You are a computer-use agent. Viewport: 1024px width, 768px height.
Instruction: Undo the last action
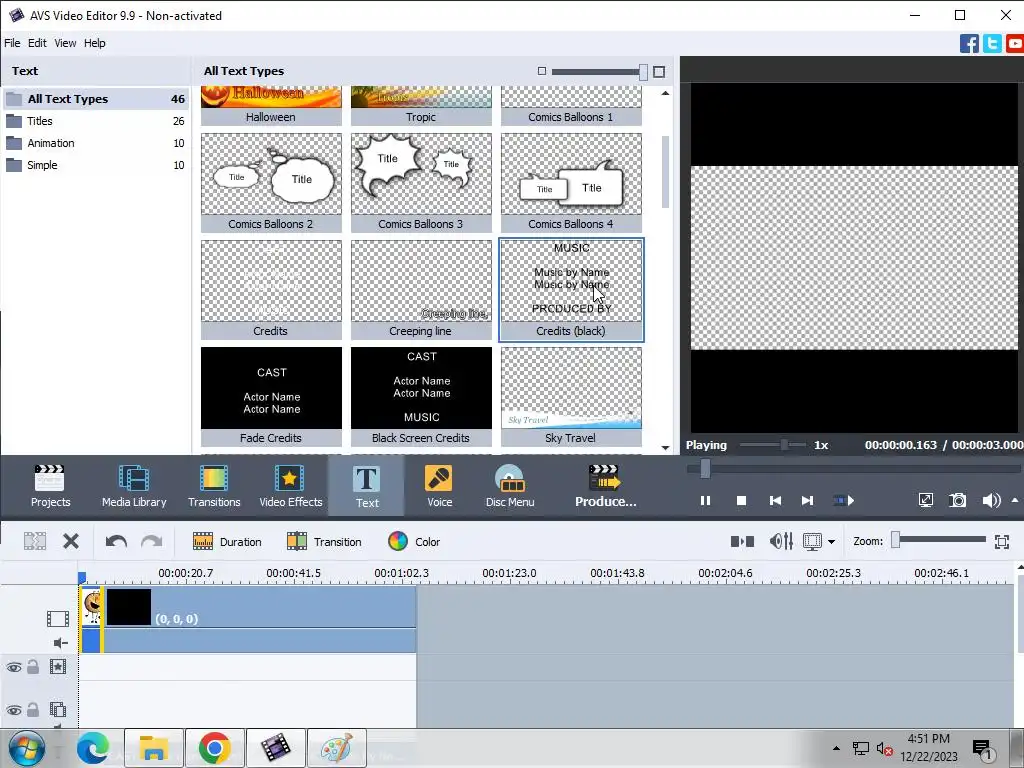(x=116, y=541)
